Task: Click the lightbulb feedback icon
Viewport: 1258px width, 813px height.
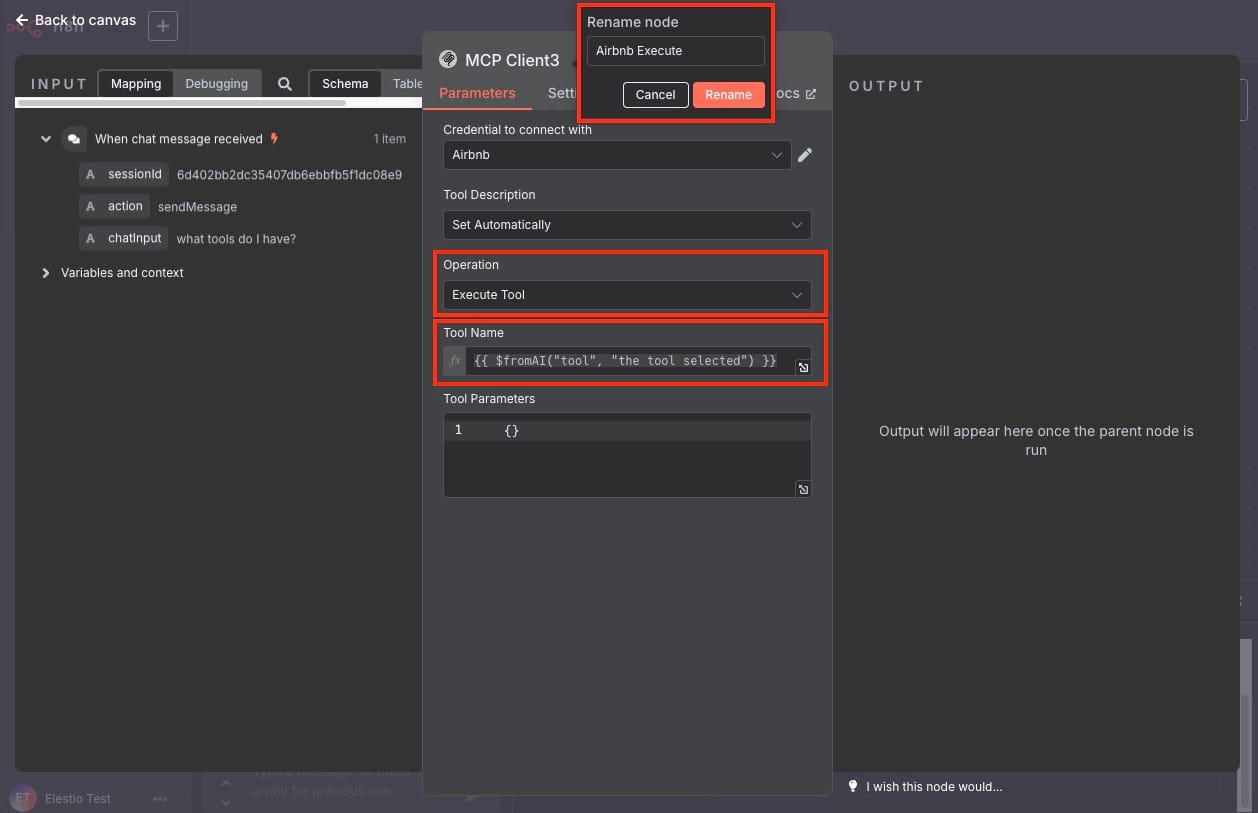Action: click(853, 786)
